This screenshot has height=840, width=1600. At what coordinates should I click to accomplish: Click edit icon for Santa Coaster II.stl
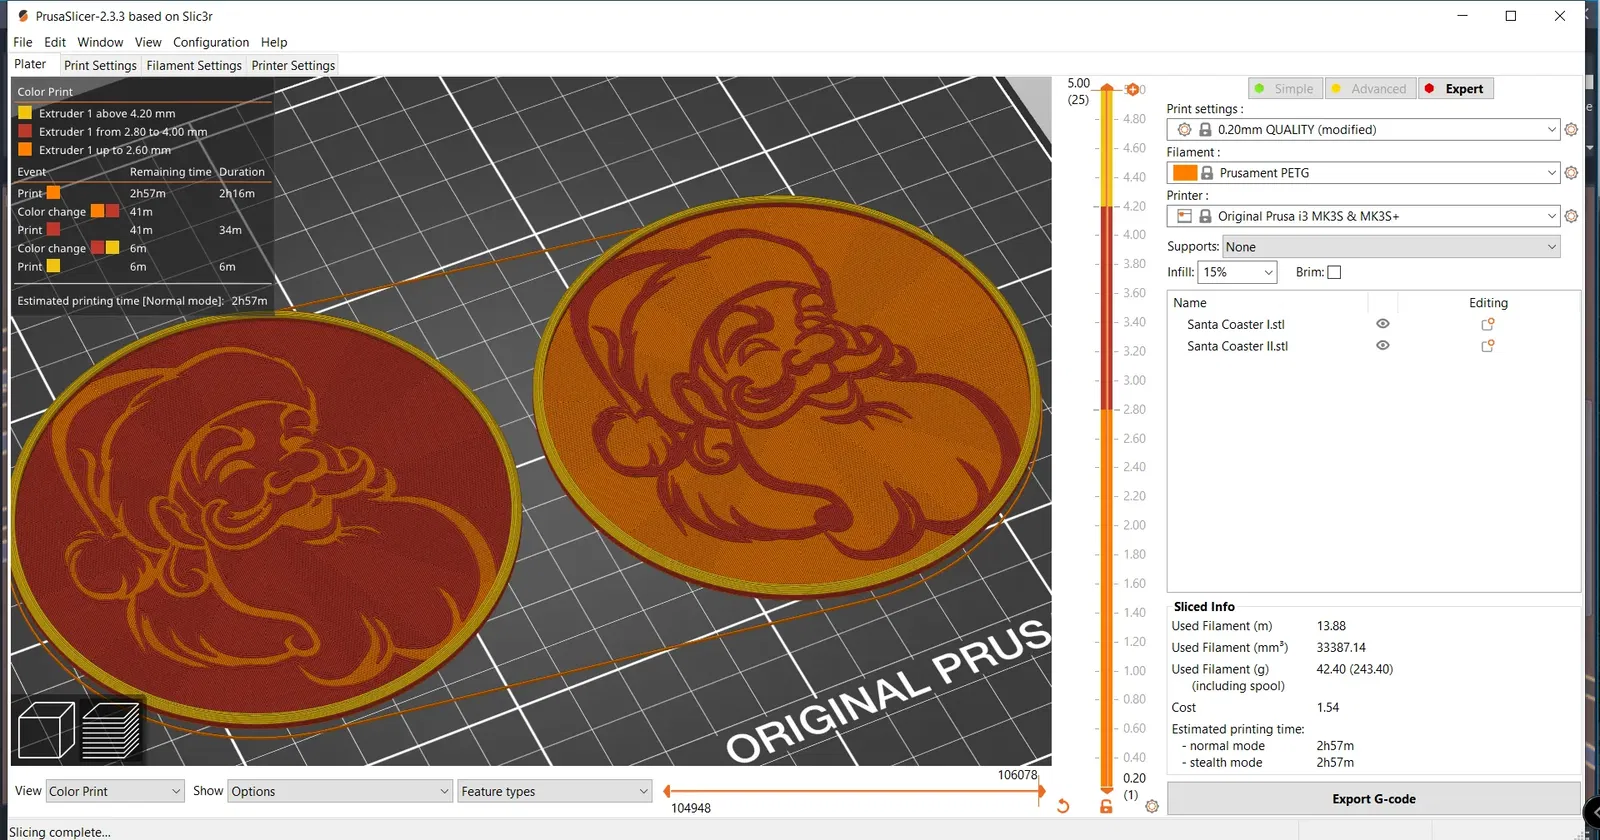[x=1488, y=346]
